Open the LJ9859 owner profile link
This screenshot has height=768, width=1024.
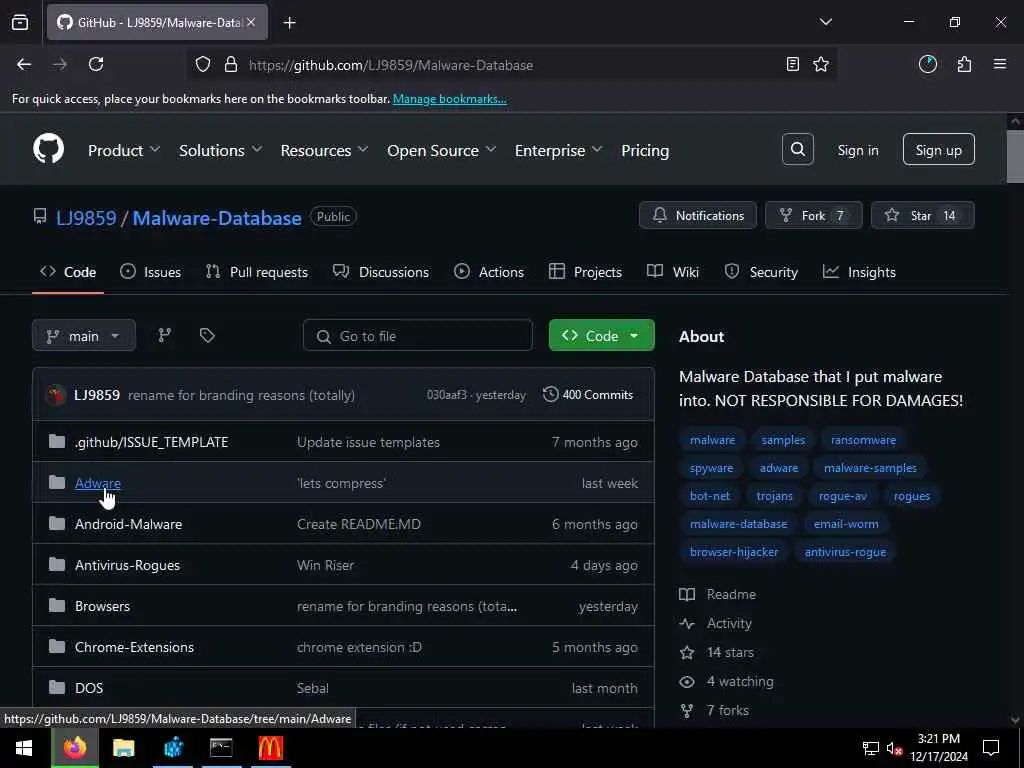(86, 217)
